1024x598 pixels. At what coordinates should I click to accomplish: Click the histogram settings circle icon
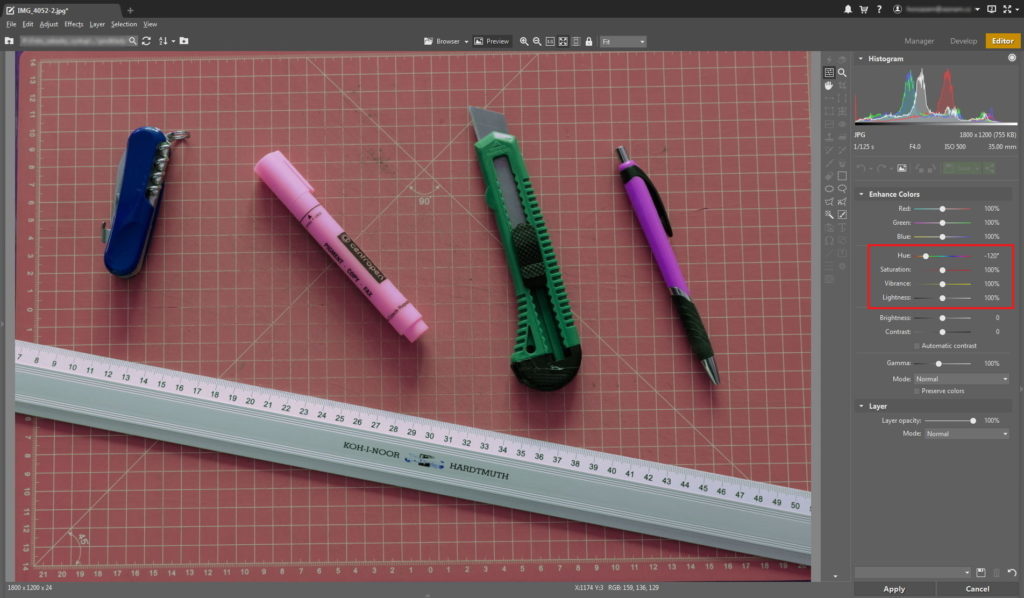pyautogui.click(x=1012, y=58)
